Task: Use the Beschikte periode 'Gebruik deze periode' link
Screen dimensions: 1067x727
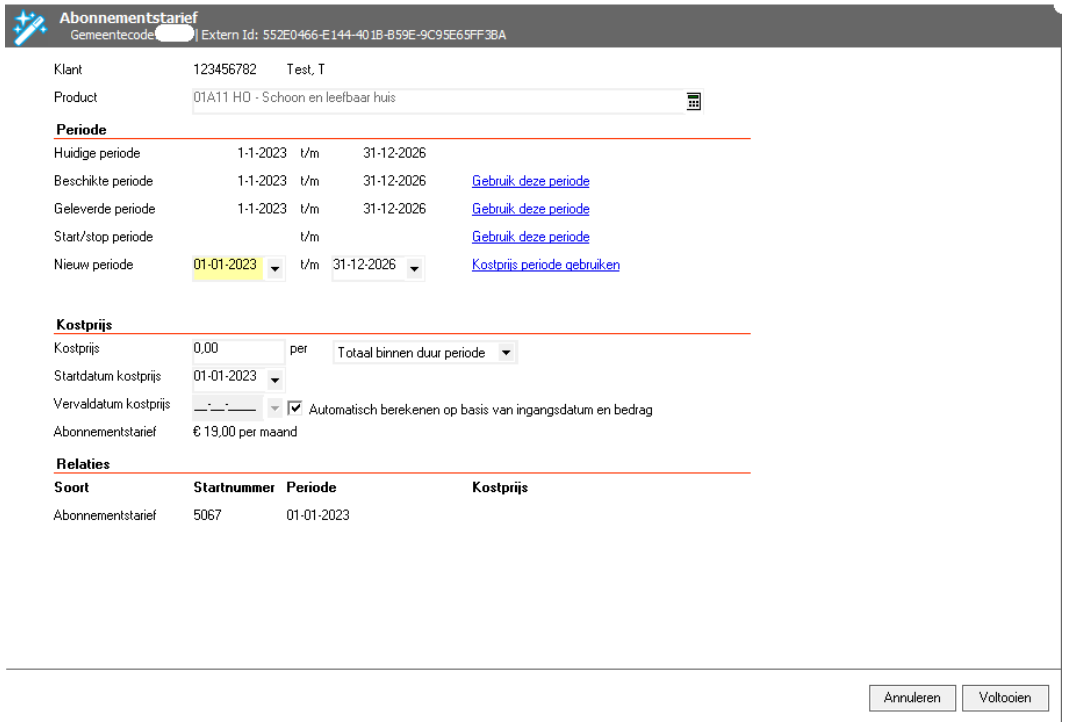Action: pos(530,182)
